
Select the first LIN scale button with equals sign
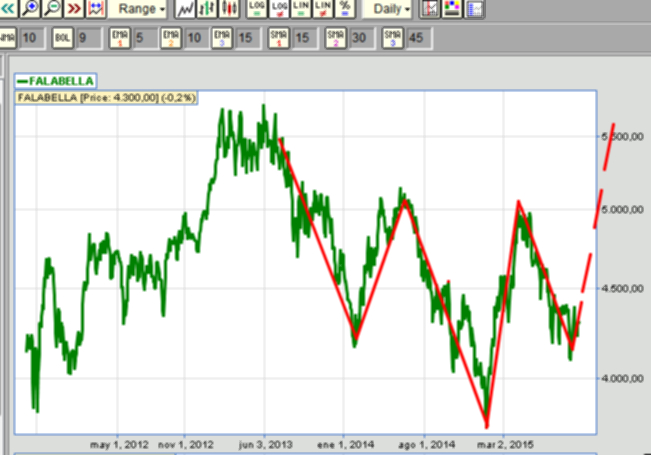[301, 8]
